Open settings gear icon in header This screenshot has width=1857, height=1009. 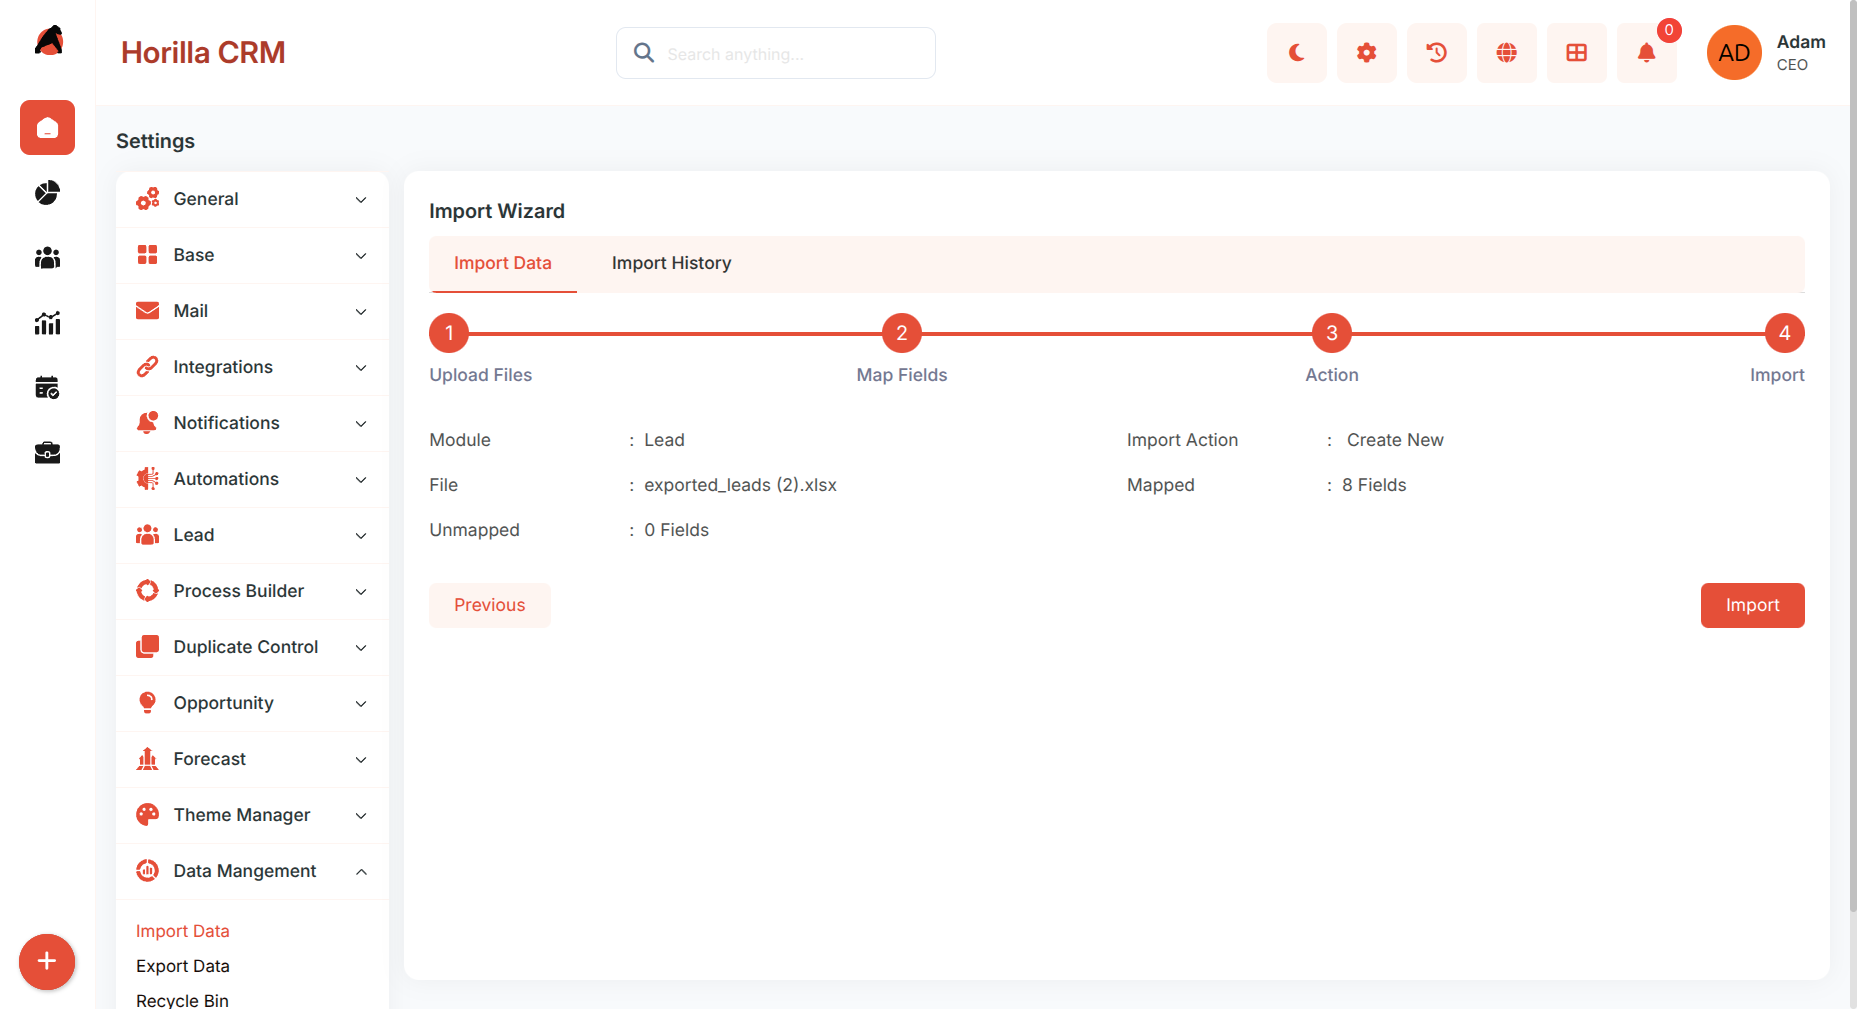[x=1366, y=53]
